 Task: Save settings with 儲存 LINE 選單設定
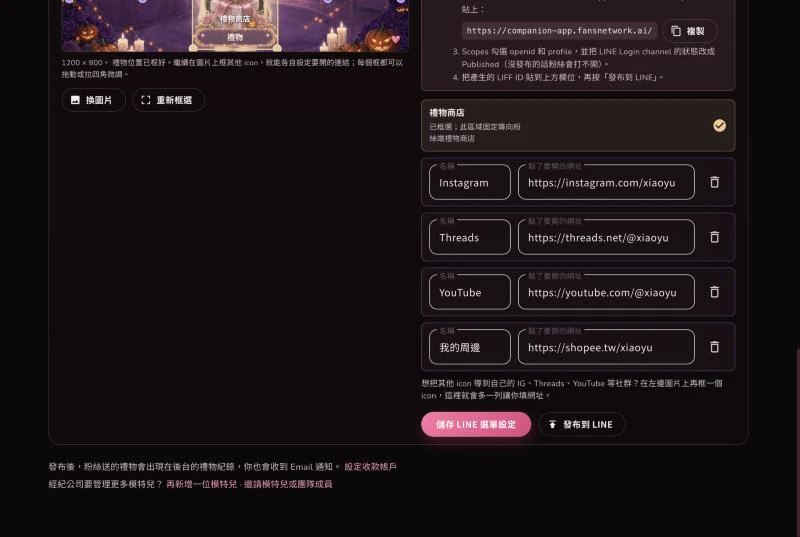(x=476, y=424)
